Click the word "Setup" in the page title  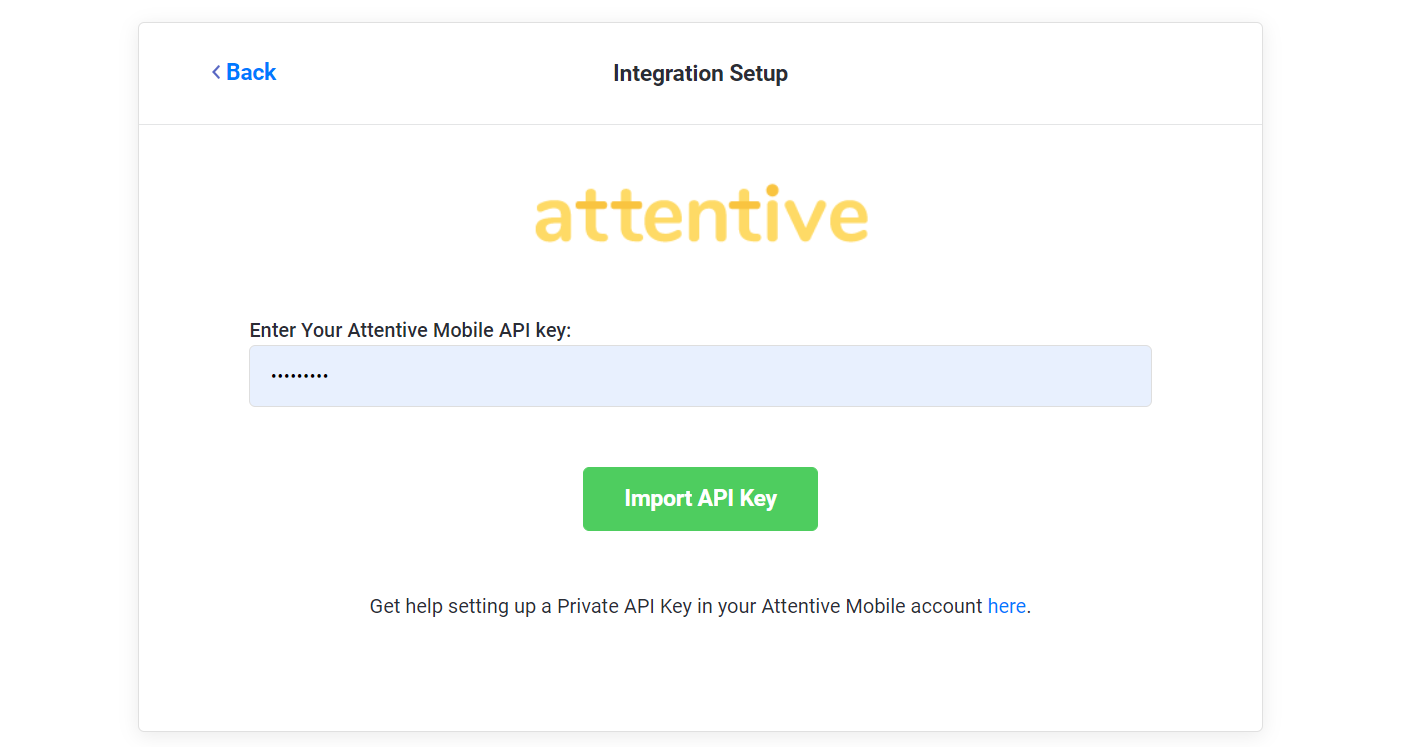759,73
